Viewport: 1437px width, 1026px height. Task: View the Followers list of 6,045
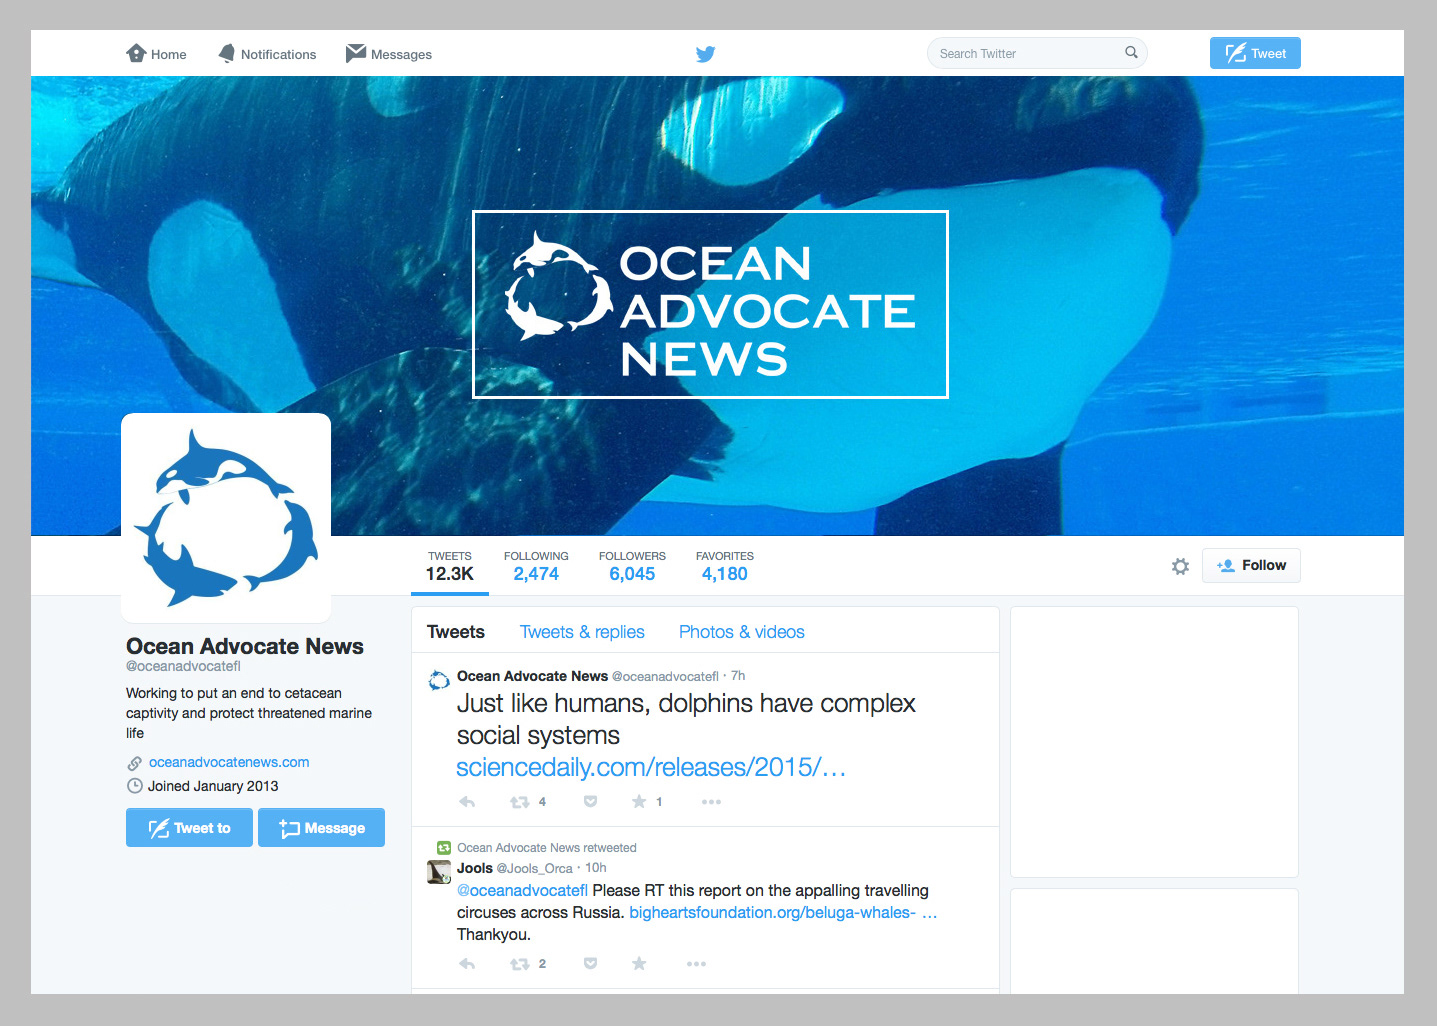(632, 566)
